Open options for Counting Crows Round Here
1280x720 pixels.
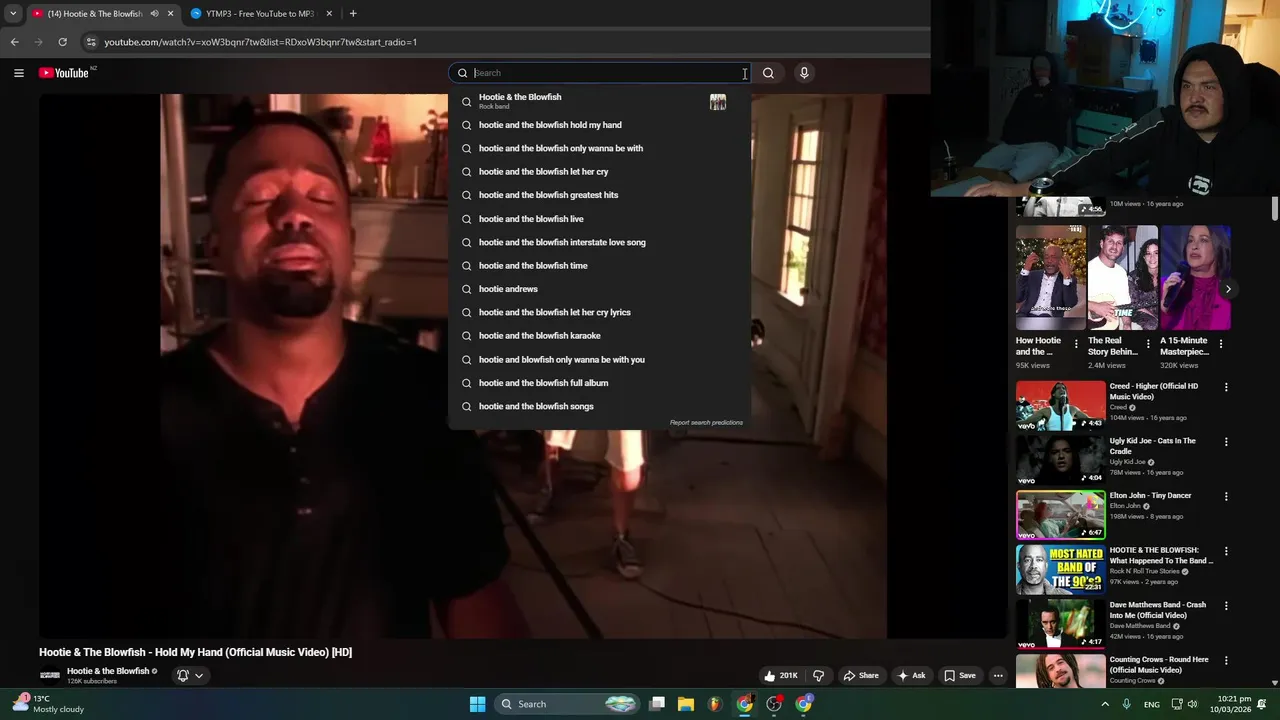(x=1226, y=660)
